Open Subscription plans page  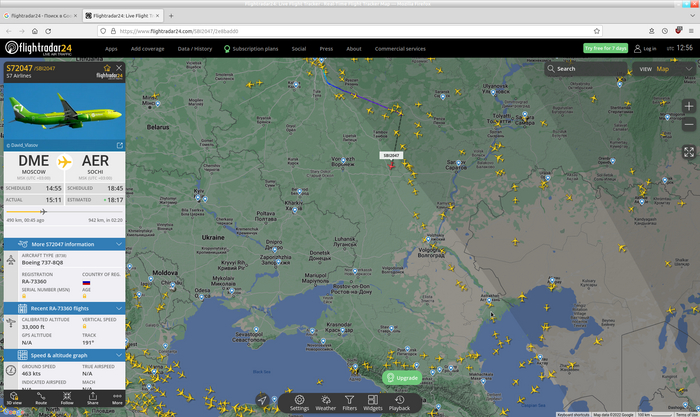[x=251, y=49]
